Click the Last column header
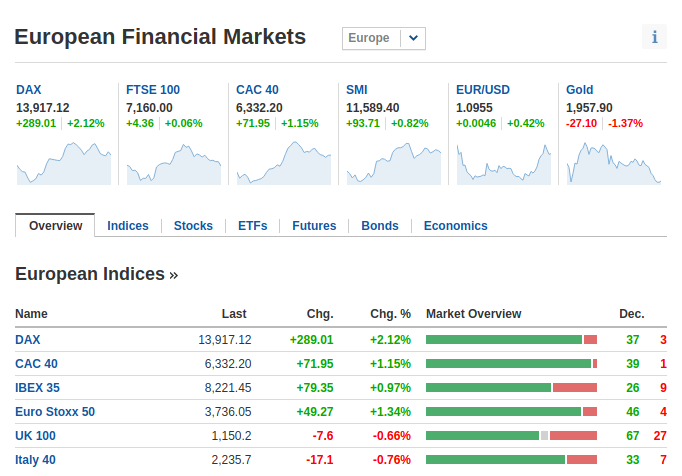 [234, 314]
